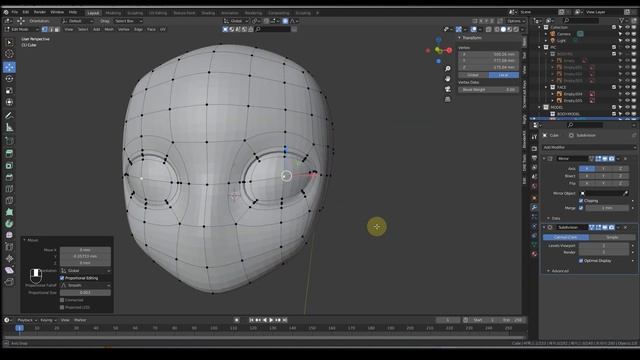Open the Options dropdown in viewport header

tap(515, 21)
